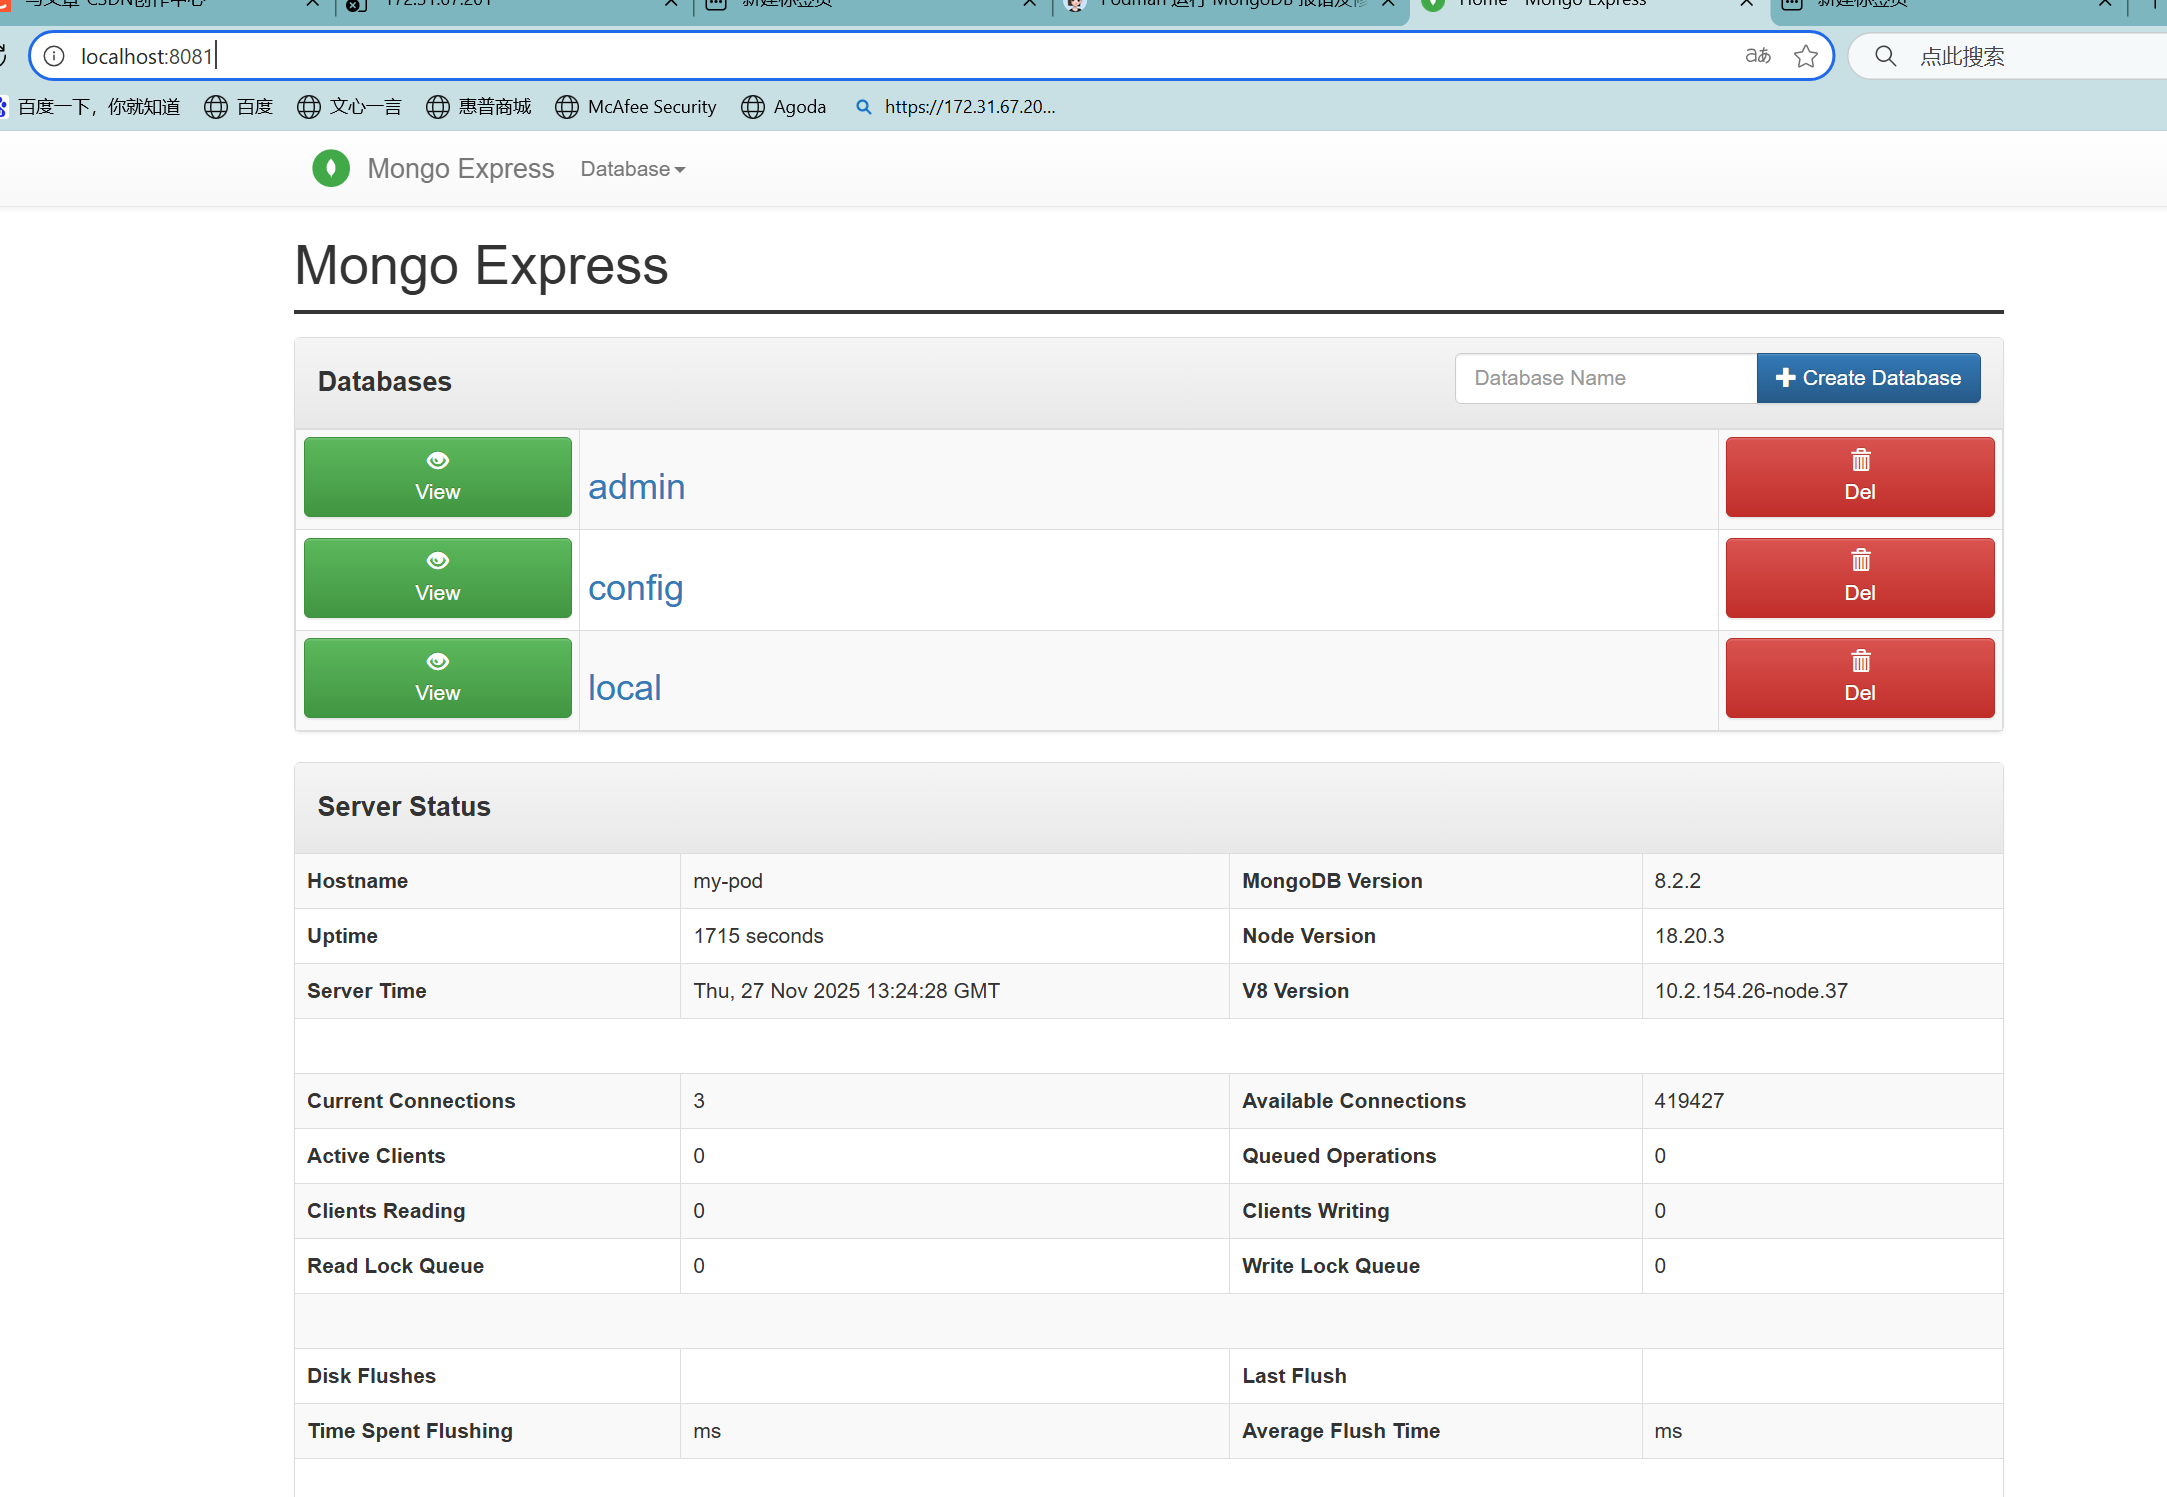Expand the Database dropdown in navbar

[x=632, y=169]
